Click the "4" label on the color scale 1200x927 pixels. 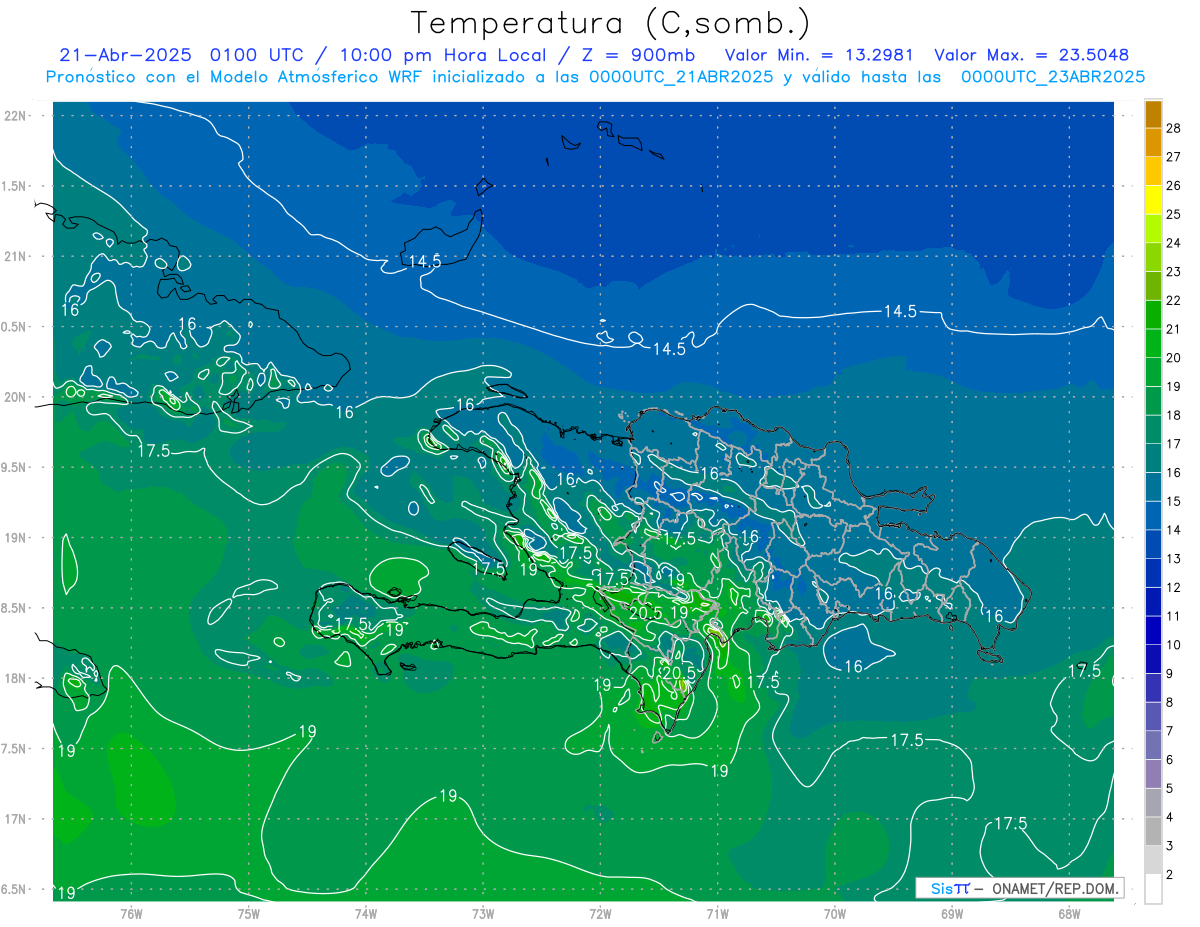pyautogui.click(x=1170, y=817)
